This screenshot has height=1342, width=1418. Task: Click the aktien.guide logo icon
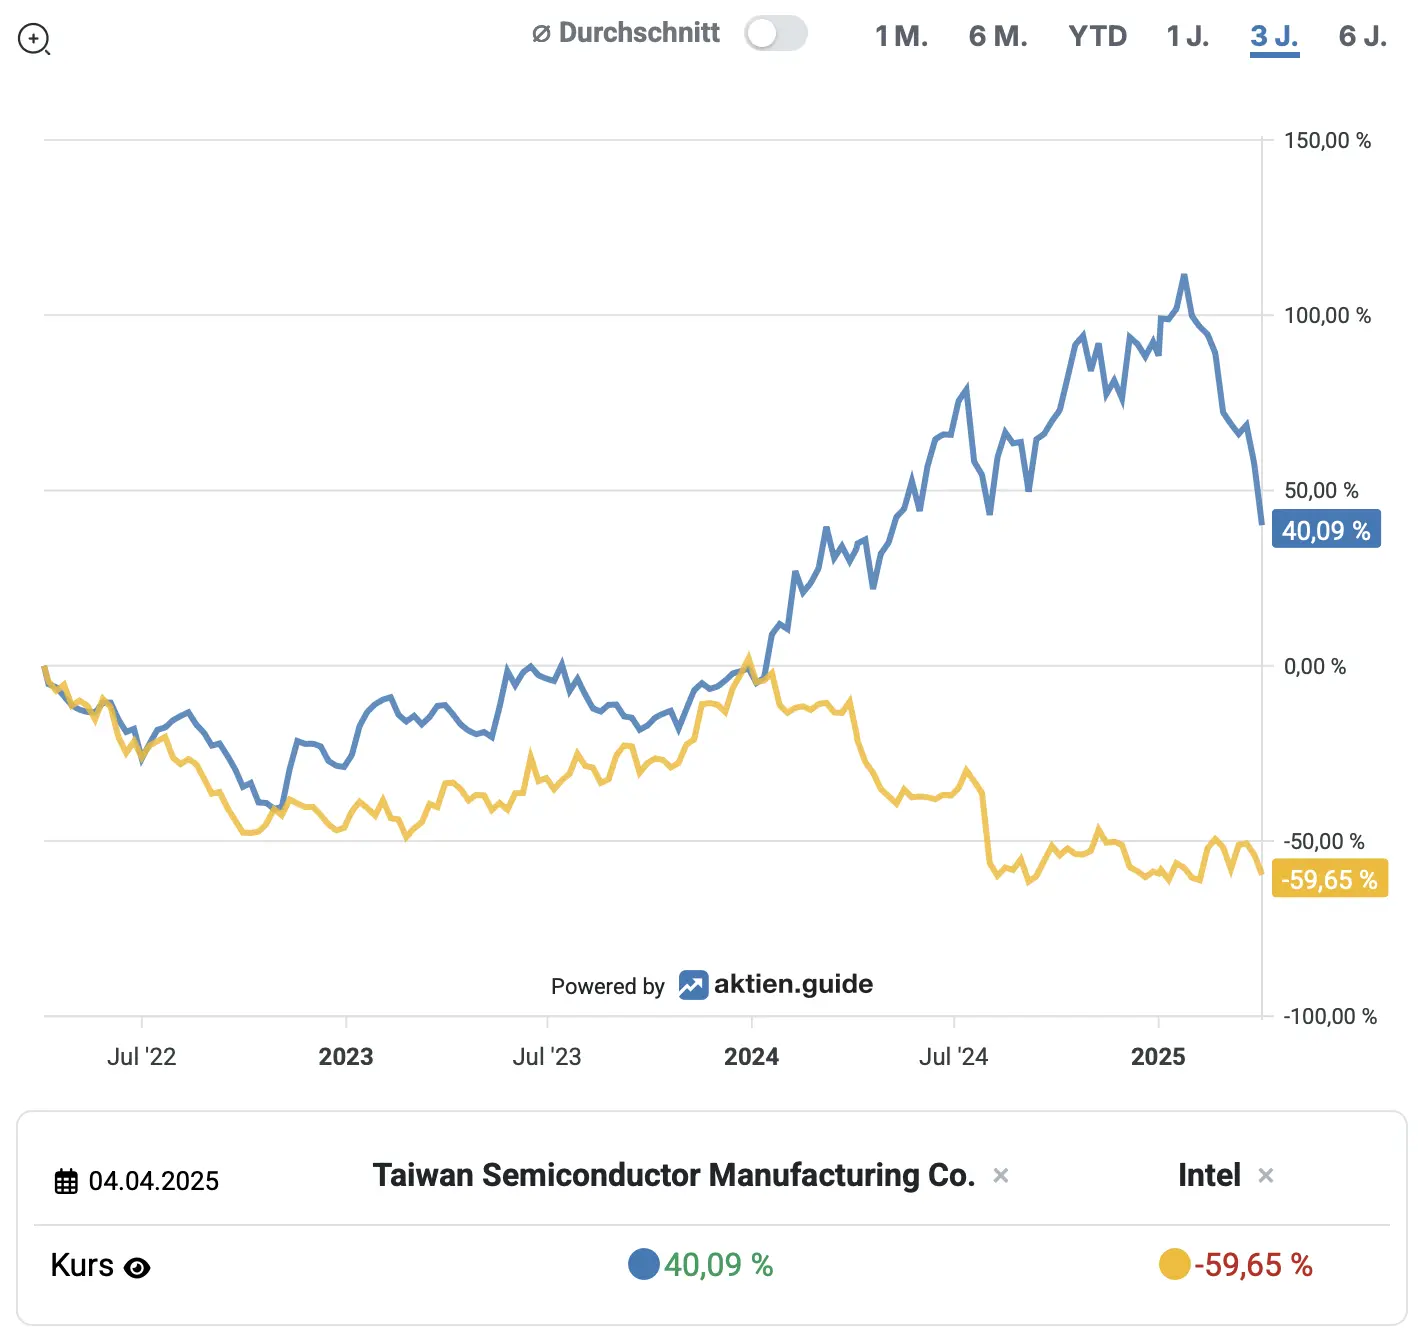693,985
